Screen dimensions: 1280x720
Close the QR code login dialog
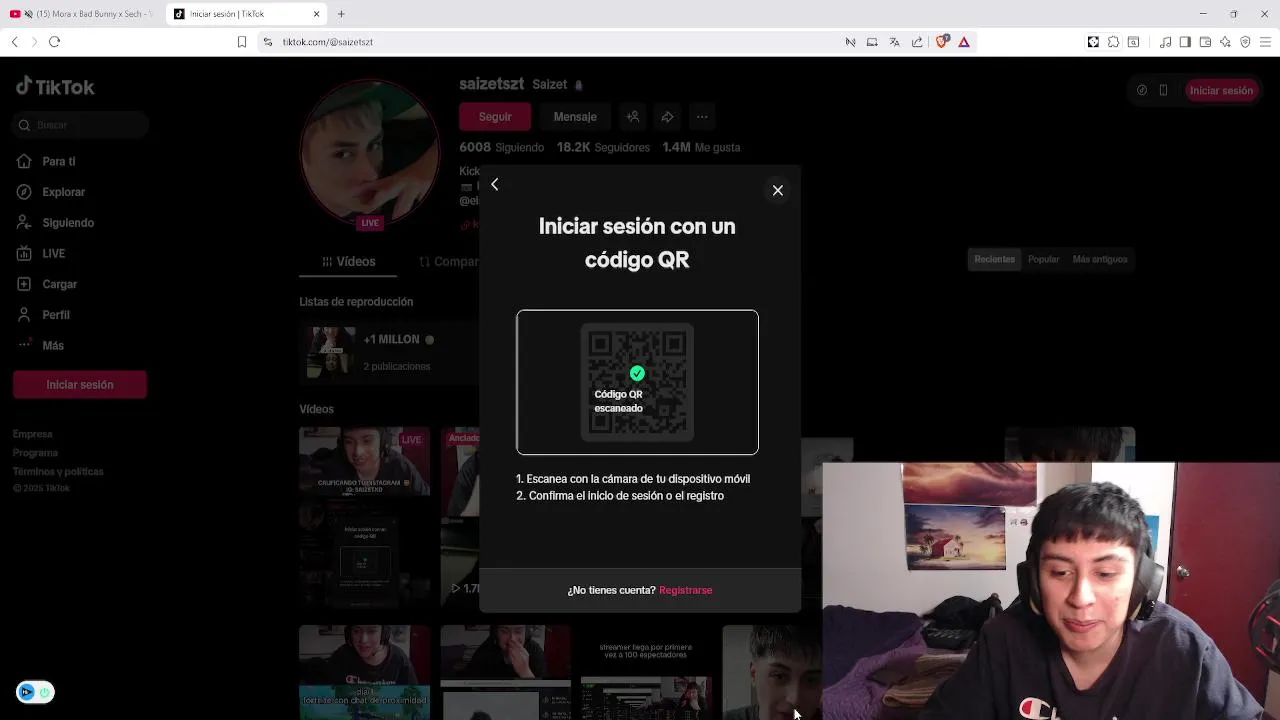[x=777, y=190]
